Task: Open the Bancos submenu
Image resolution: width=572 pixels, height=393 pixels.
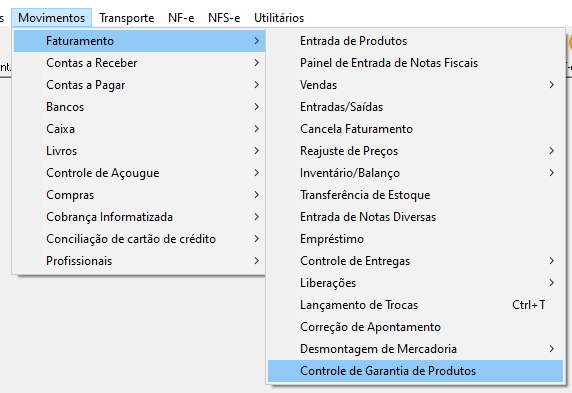Action: pos(139,107)
